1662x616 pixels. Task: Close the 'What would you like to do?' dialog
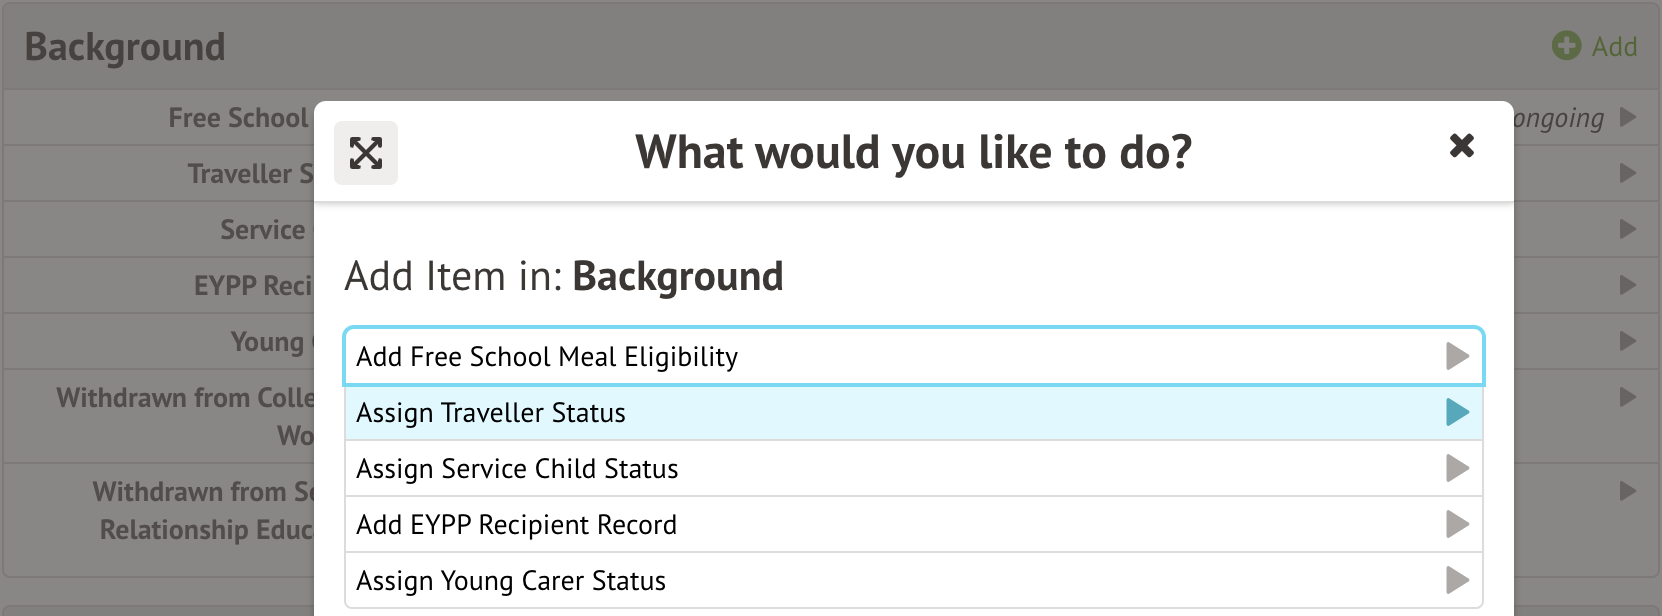click(x=1461, y=146)
